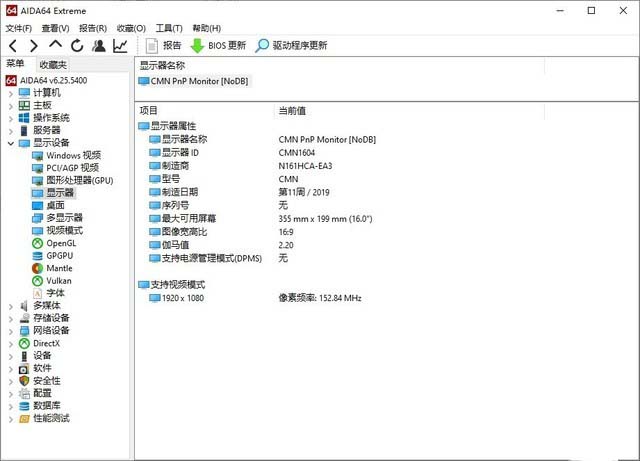
Task: Select the 多显示器 icon
Action: pyautogui.click(x=38, y=218)
